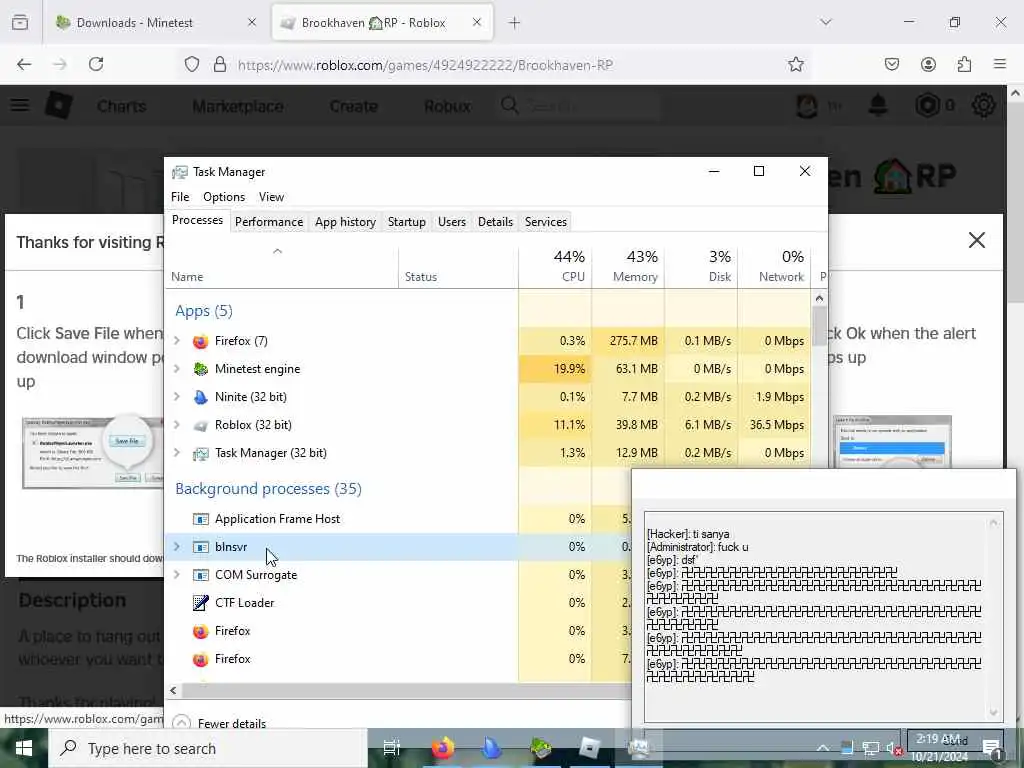Switch to App history tab

point(345,221)
